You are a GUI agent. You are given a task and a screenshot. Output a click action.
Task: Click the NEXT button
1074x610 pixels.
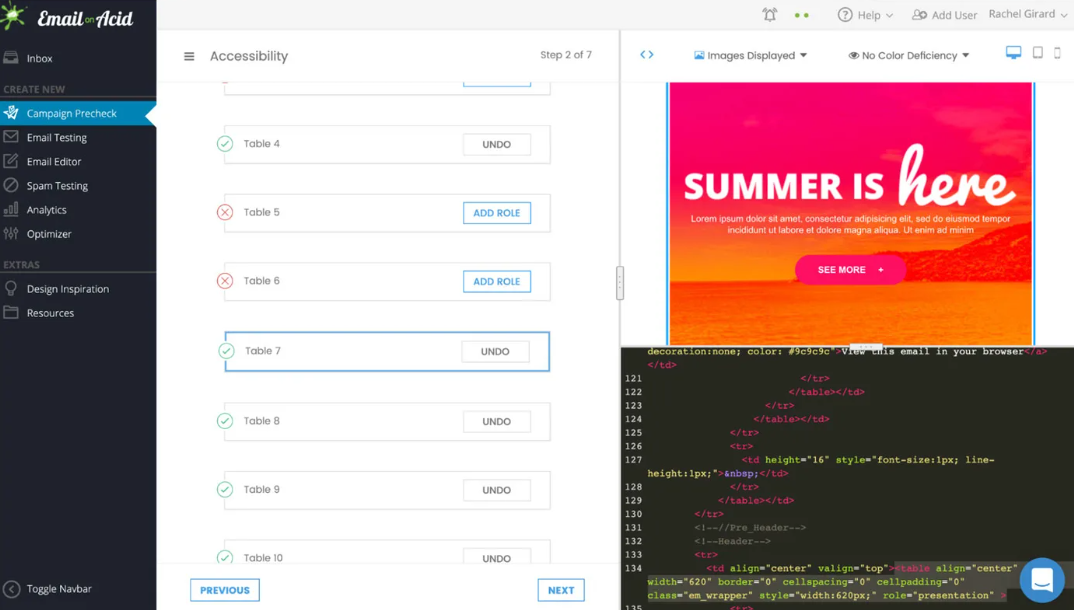point(561,590)
